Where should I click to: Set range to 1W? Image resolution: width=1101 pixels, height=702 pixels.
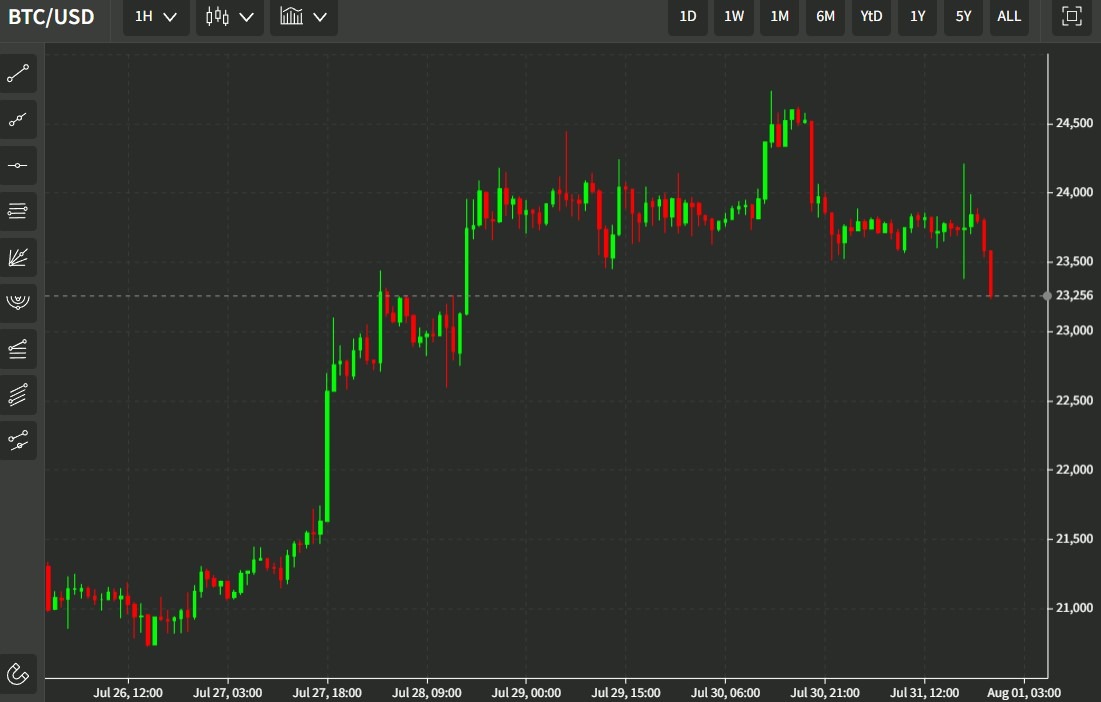pyautogui.click(x=734, y=16)
